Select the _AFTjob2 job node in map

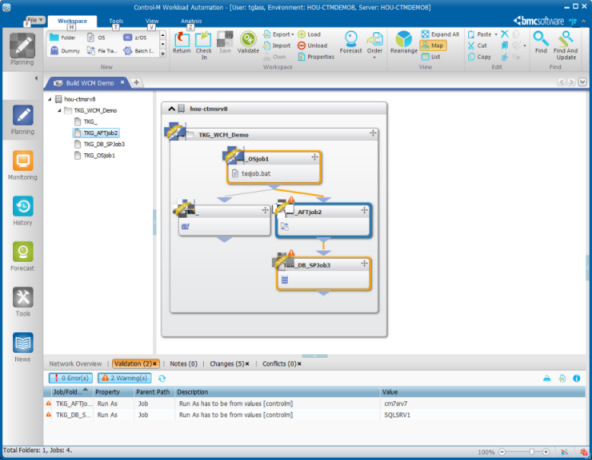pyautogui.click(x=324, y=221)
